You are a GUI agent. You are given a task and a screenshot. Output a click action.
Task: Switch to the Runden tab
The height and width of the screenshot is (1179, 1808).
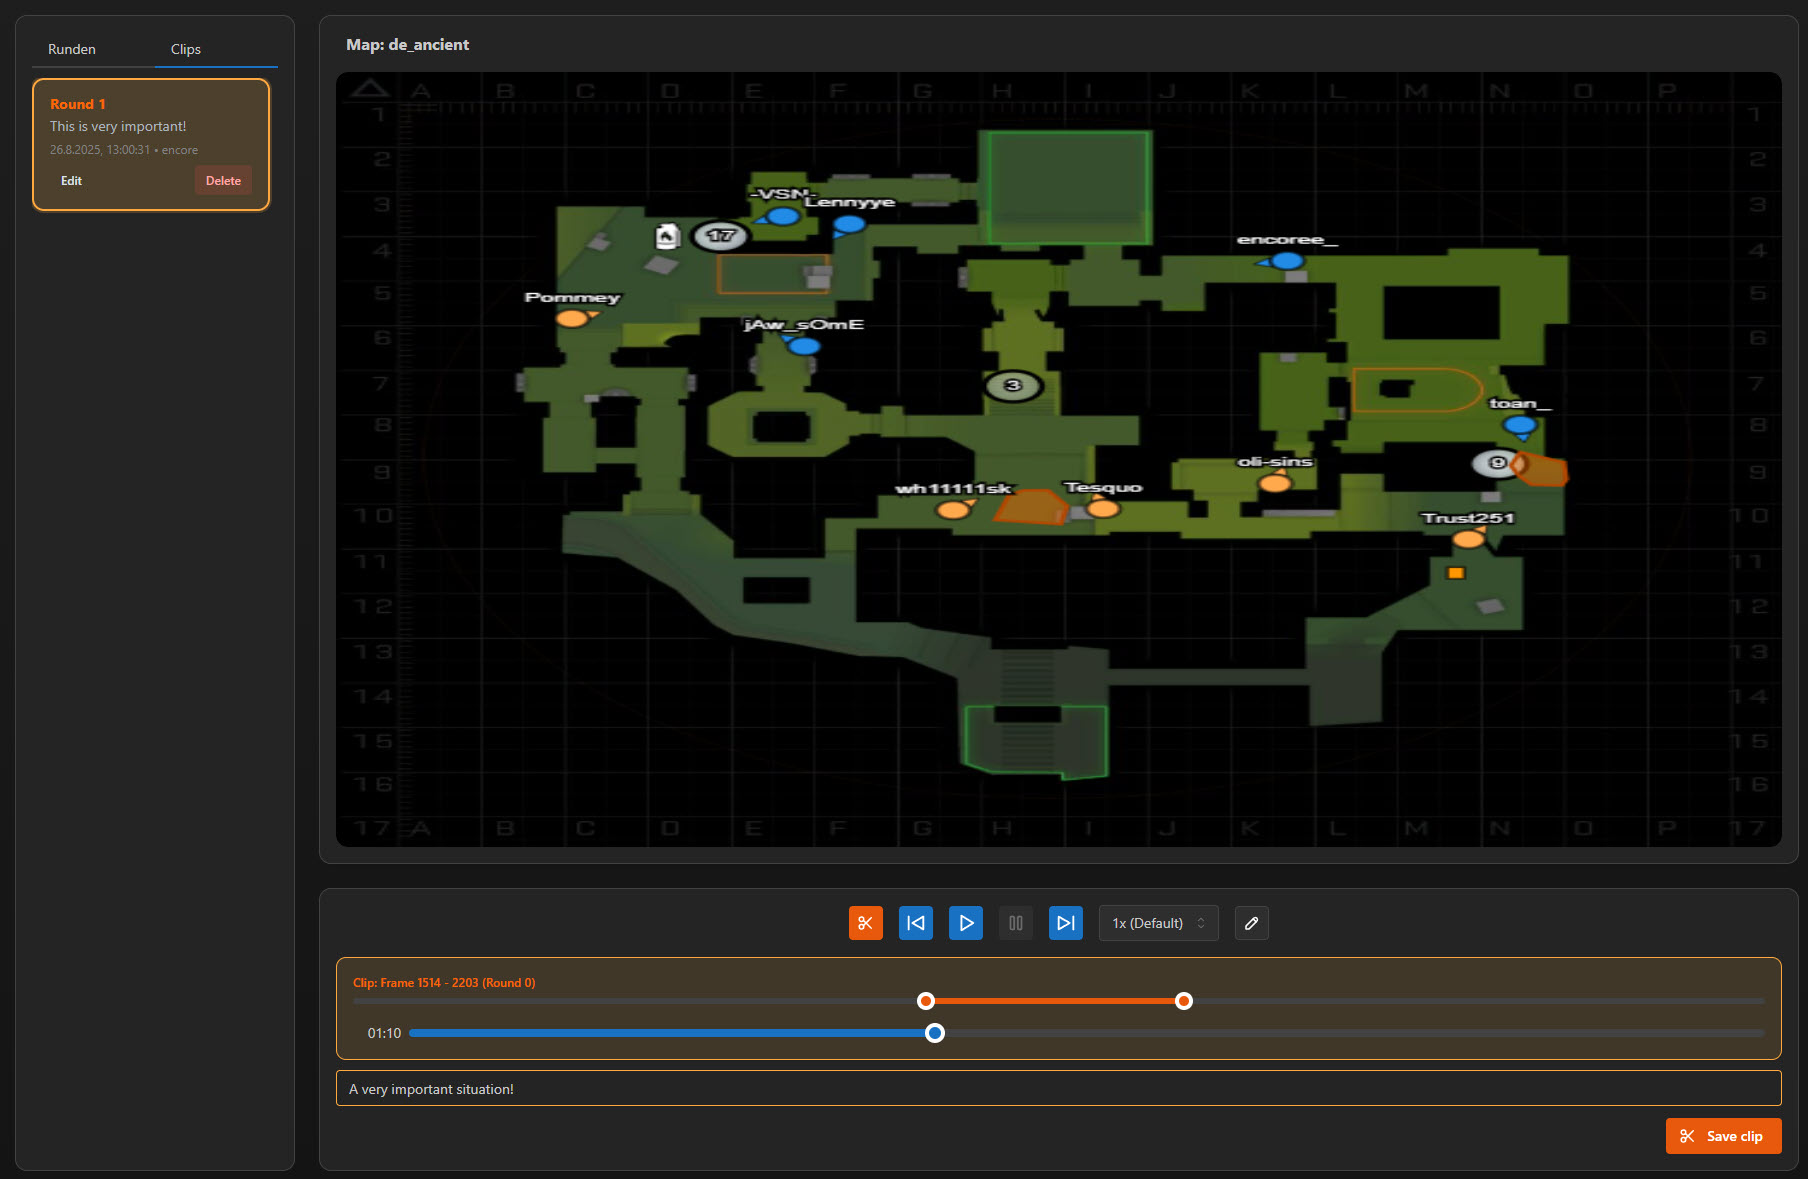click(72, 49)
